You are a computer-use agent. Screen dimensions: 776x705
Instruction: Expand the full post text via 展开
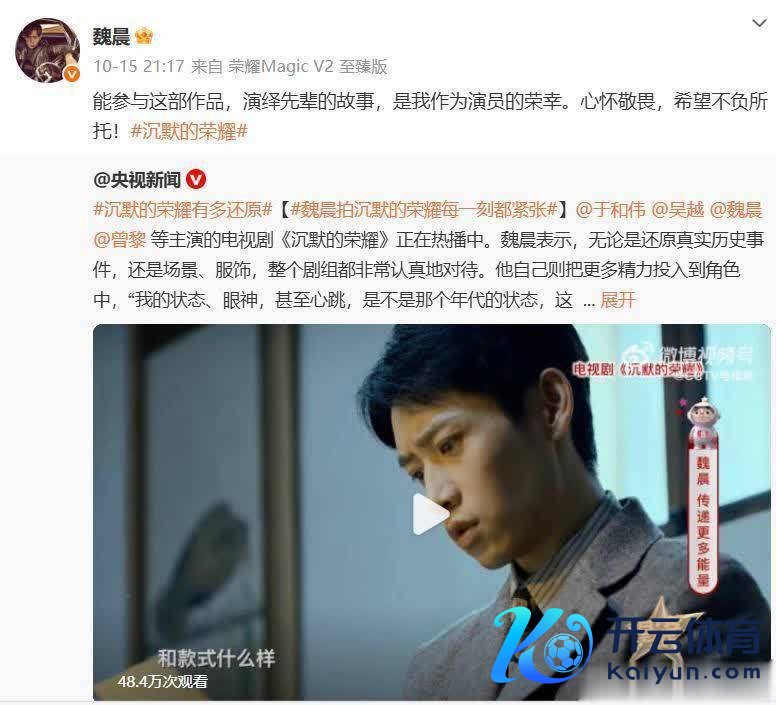pyautogui.click(x=618, y=299)
